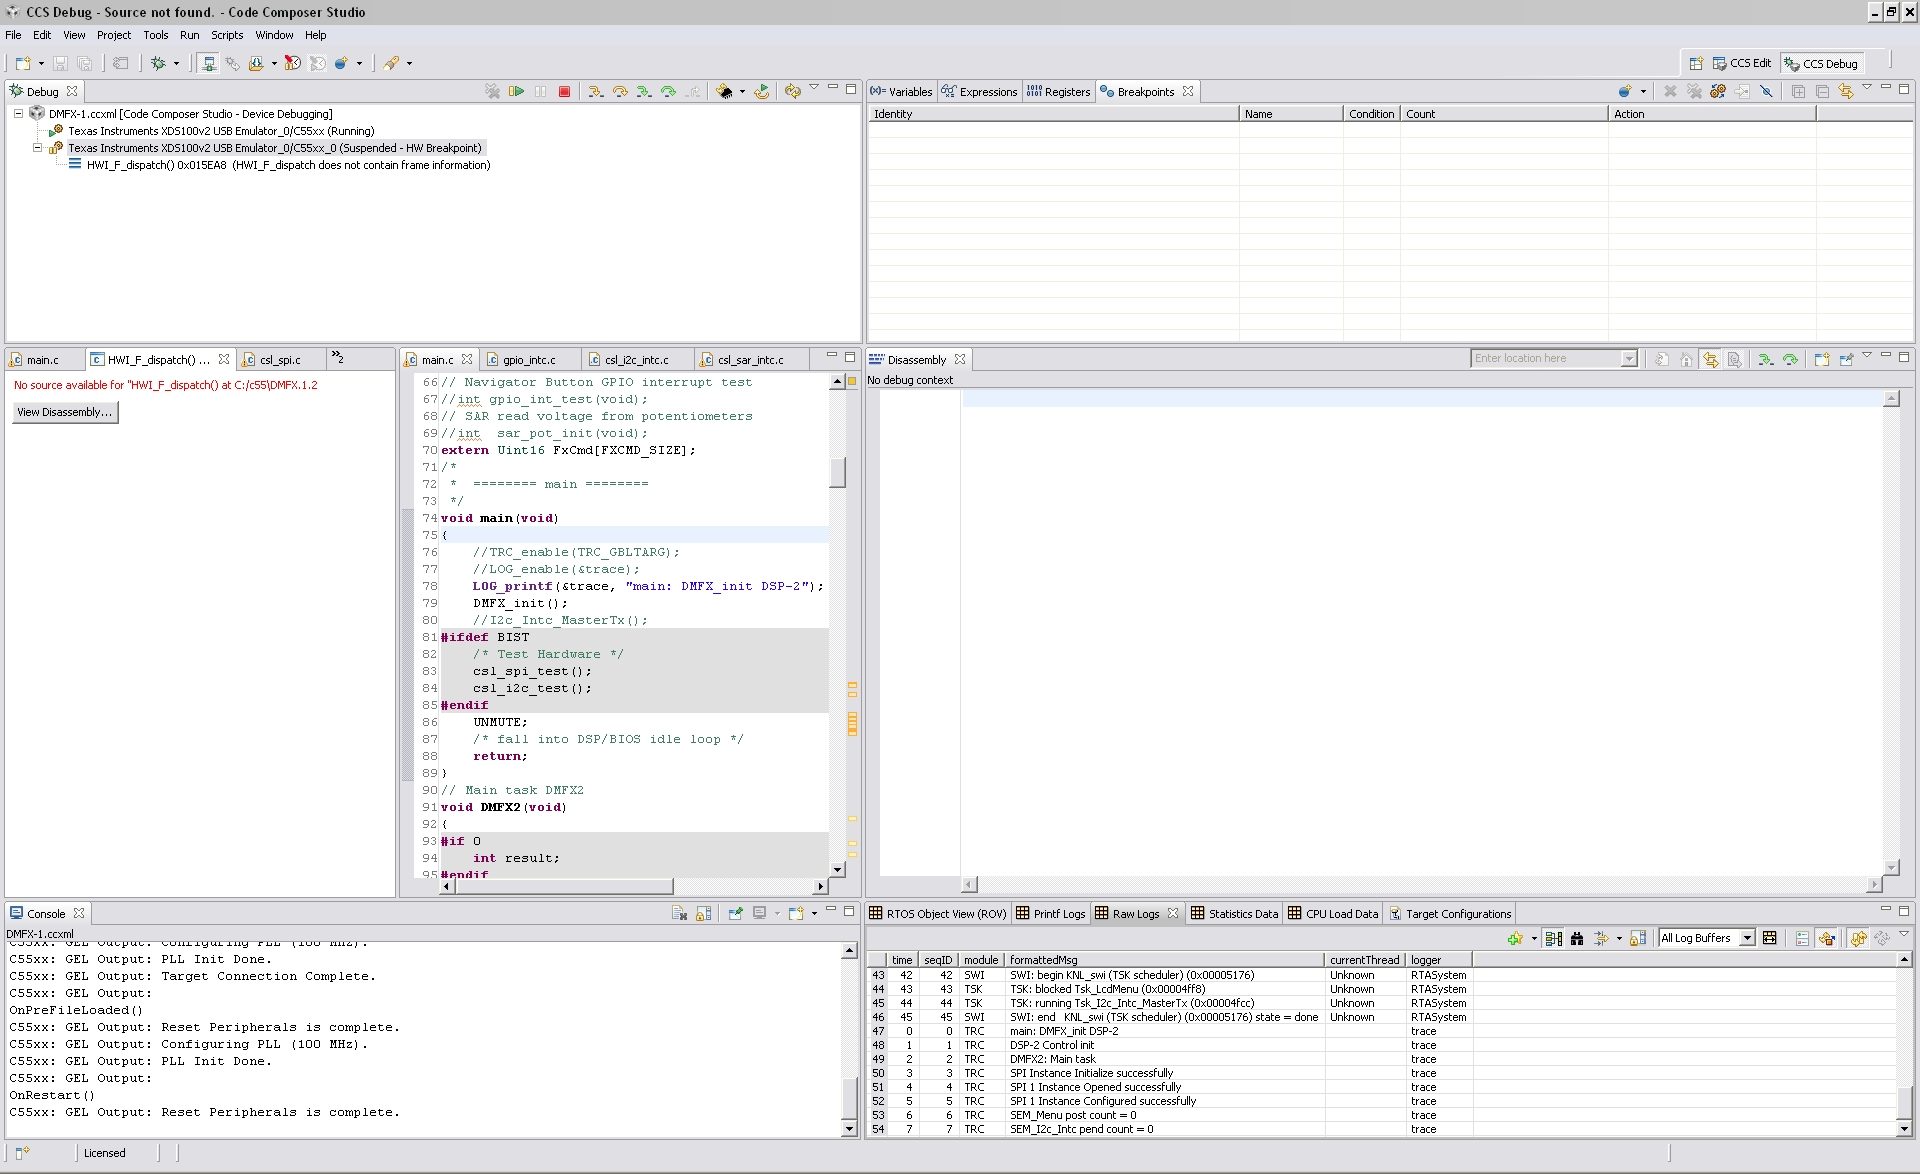Viewport: 1920px width, 1174px height.
Task: Pin the Console view
Action: (736, 913)
